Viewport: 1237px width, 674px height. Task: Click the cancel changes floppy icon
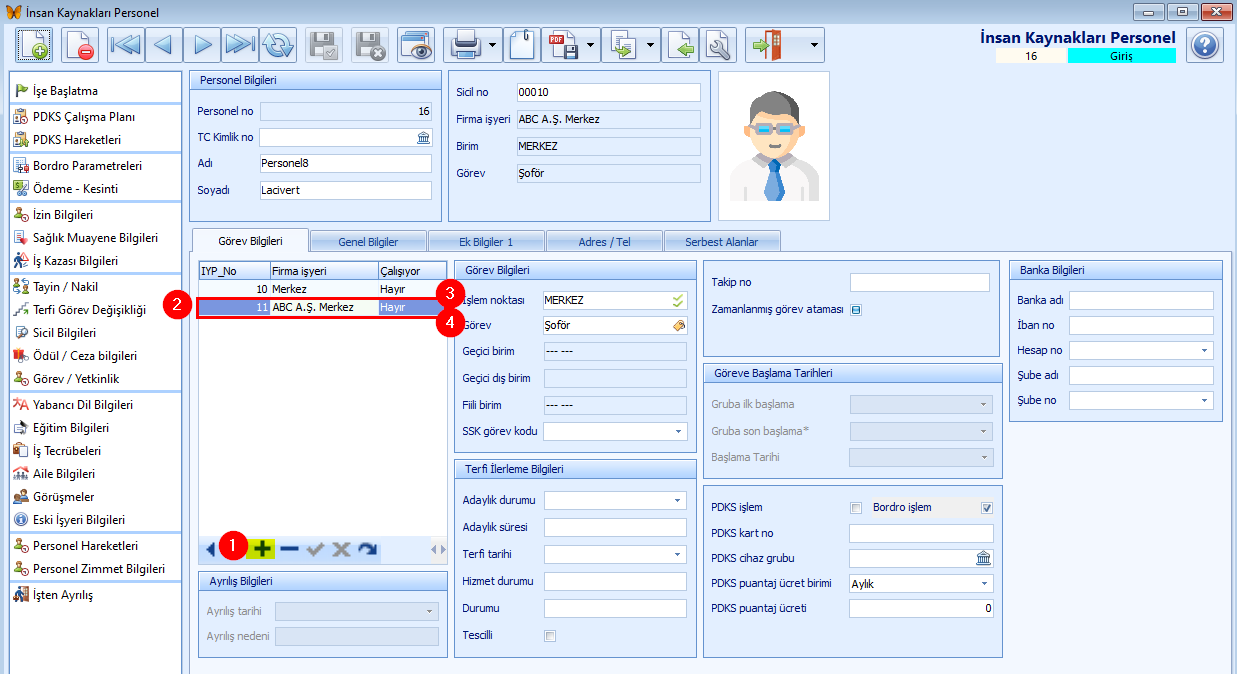click(370, 45)
